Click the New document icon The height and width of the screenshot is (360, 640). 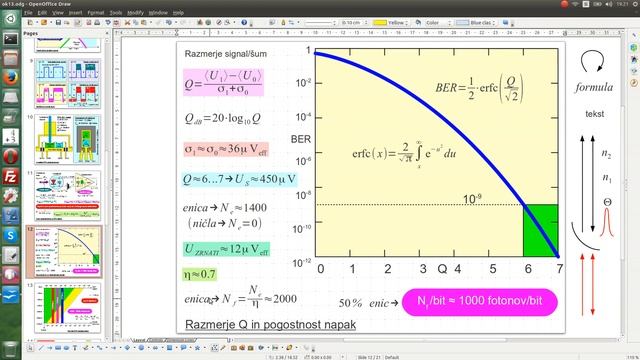[x=30, y=22]
